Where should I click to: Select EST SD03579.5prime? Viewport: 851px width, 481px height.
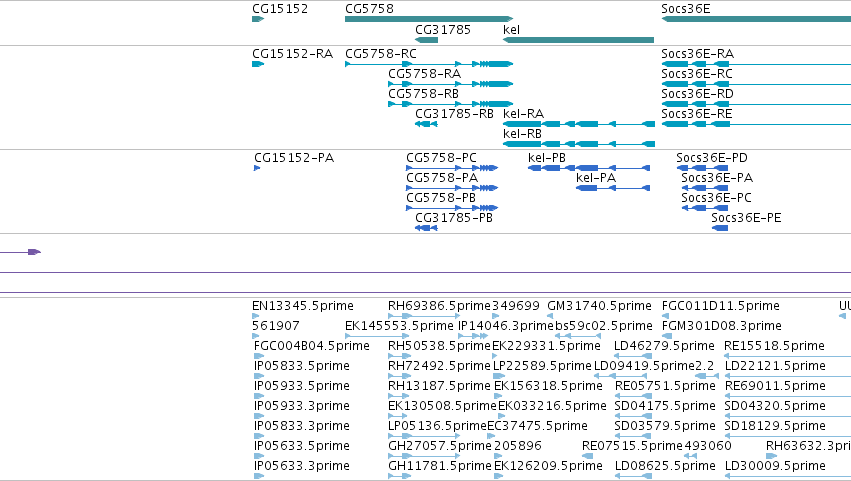click(665, 427)
